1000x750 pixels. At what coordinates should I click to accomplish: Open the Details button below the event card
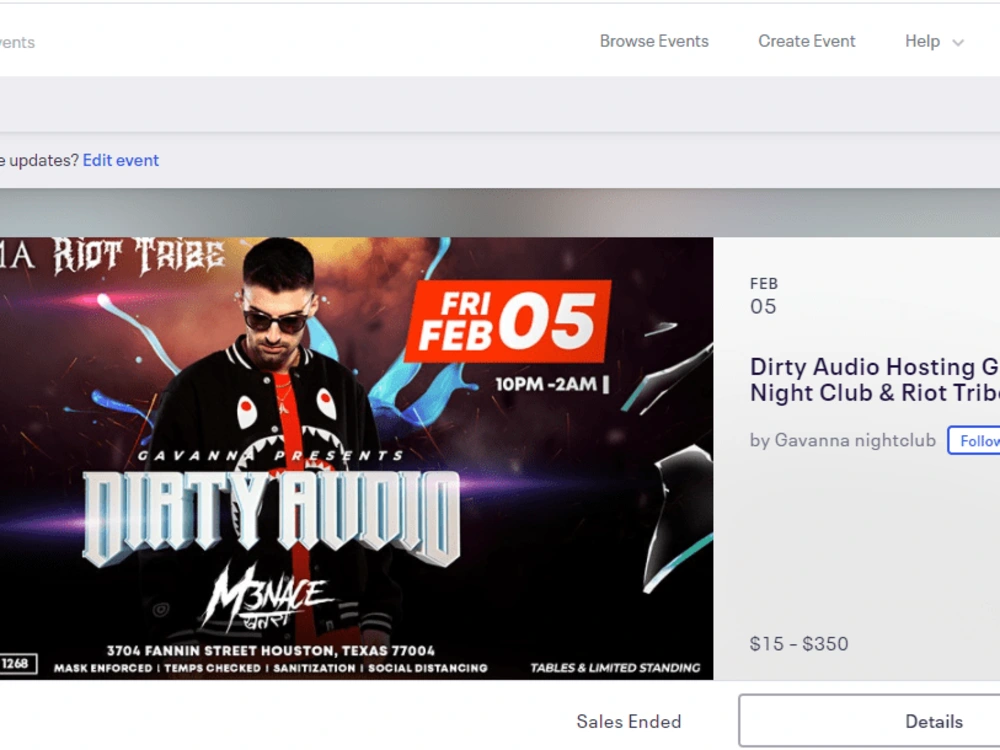pos(869,721)
